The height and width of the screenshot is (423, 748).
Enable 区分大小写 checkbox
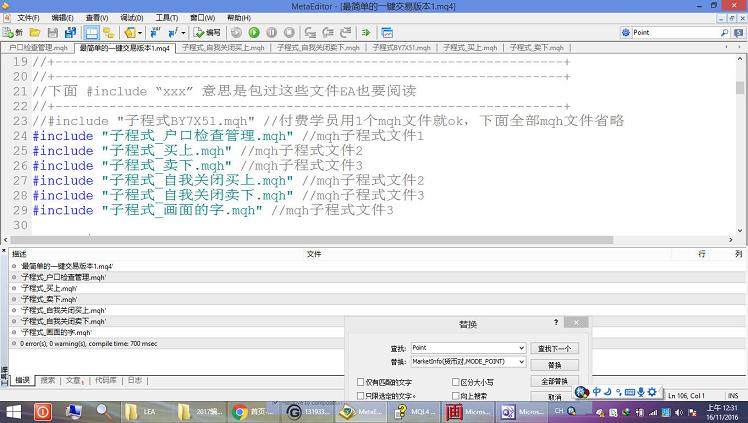[x=456, y=382]
